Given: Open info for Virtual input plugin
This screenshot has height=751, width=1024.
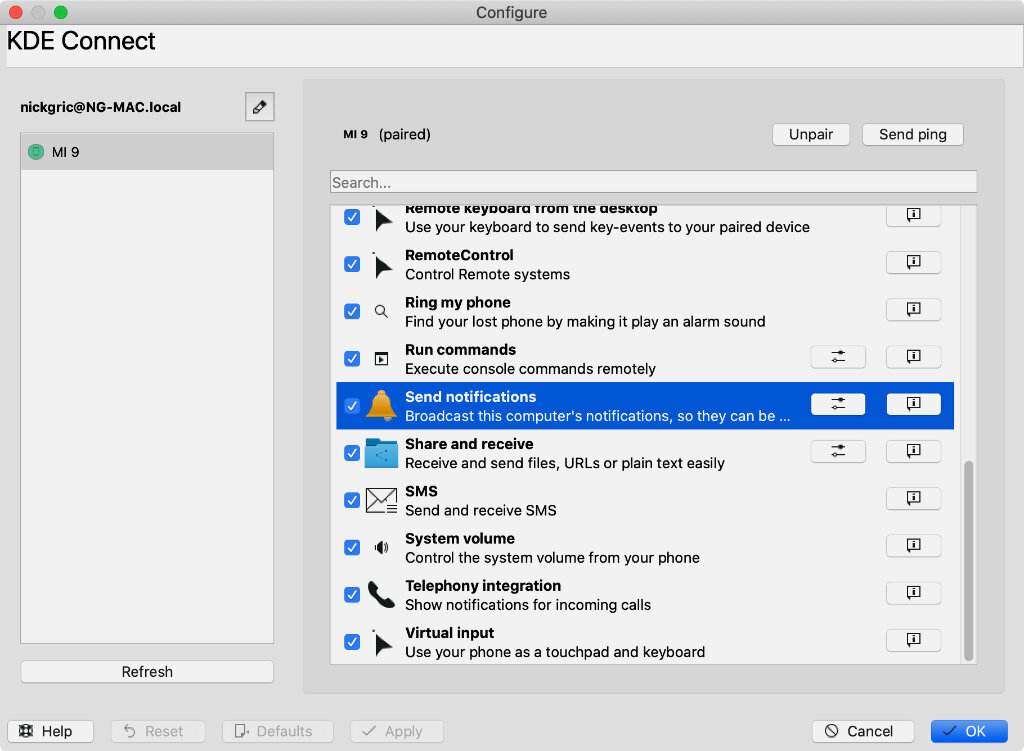Looking at the screenshot, I should (x=913, y=639).
